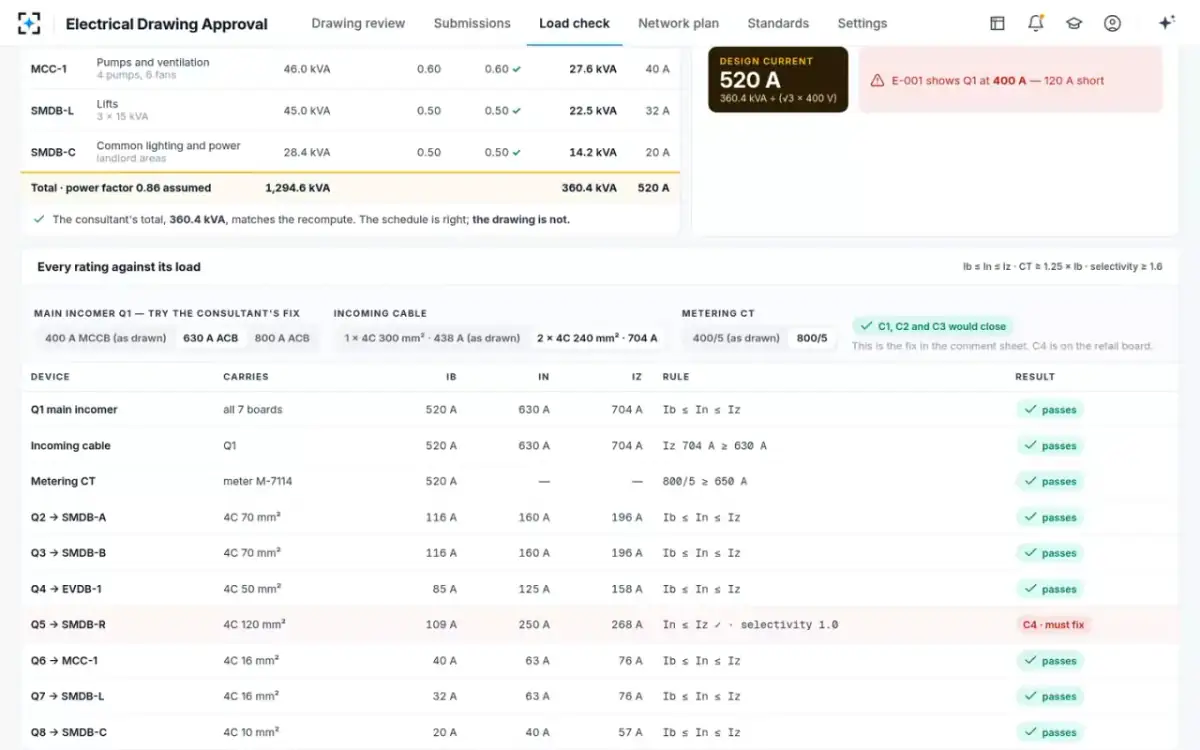
Task: Open the Standards tab
Action: (x=778, y=23)
